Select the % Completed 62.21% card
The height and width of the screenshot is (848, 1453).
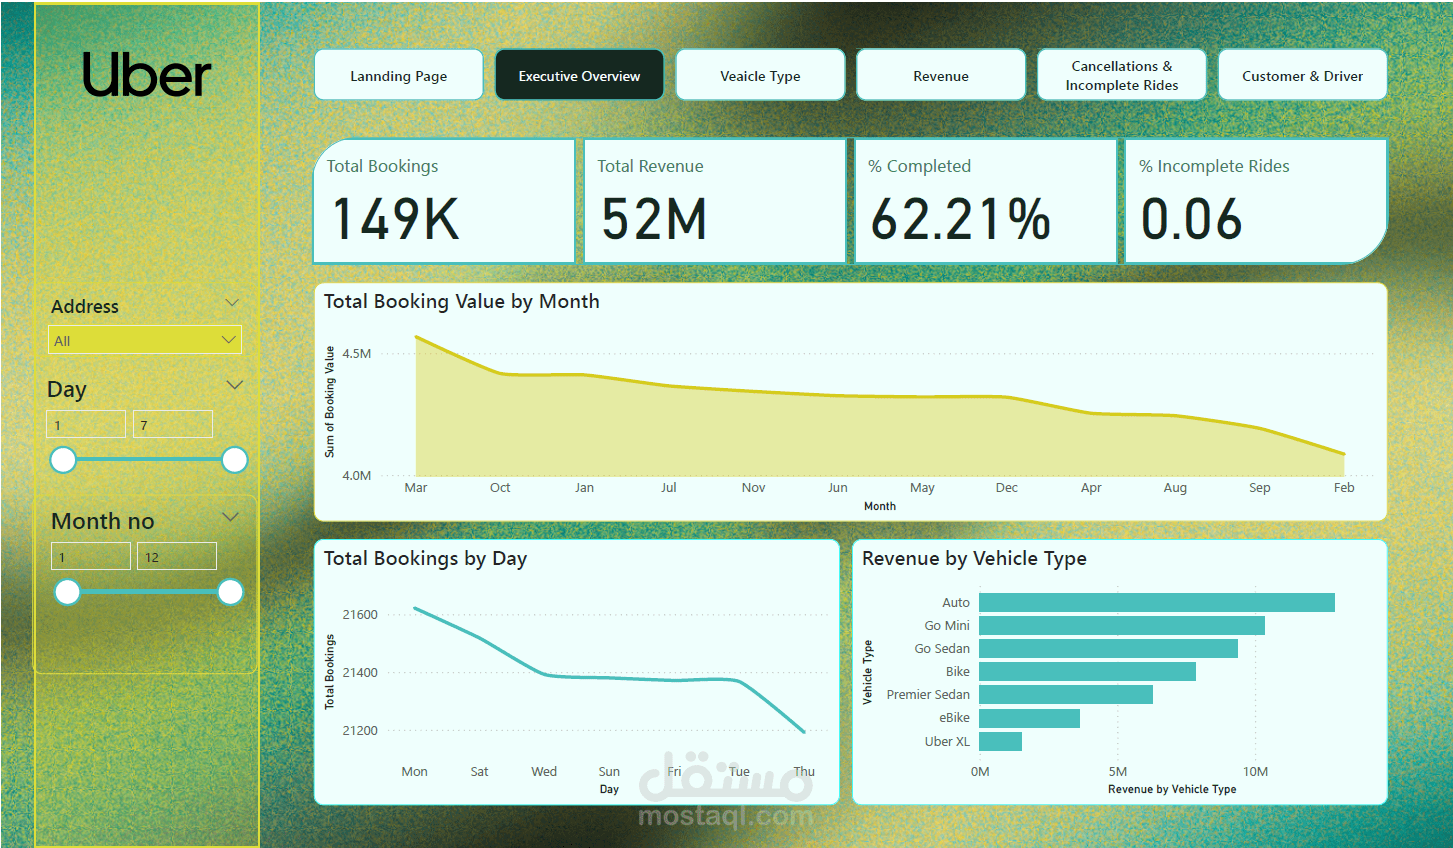click(x=986, y=201)
